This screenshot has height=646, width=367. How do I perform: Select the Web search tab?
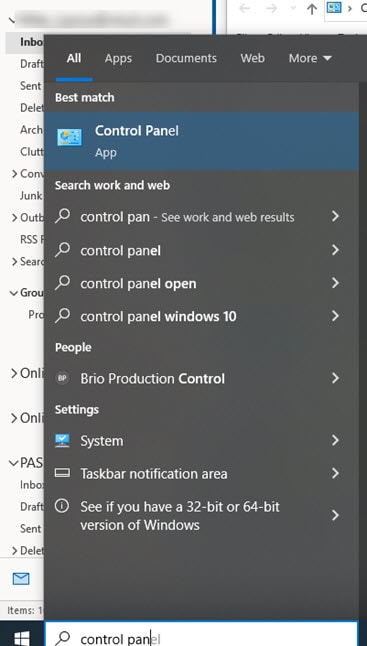(252, 58)
